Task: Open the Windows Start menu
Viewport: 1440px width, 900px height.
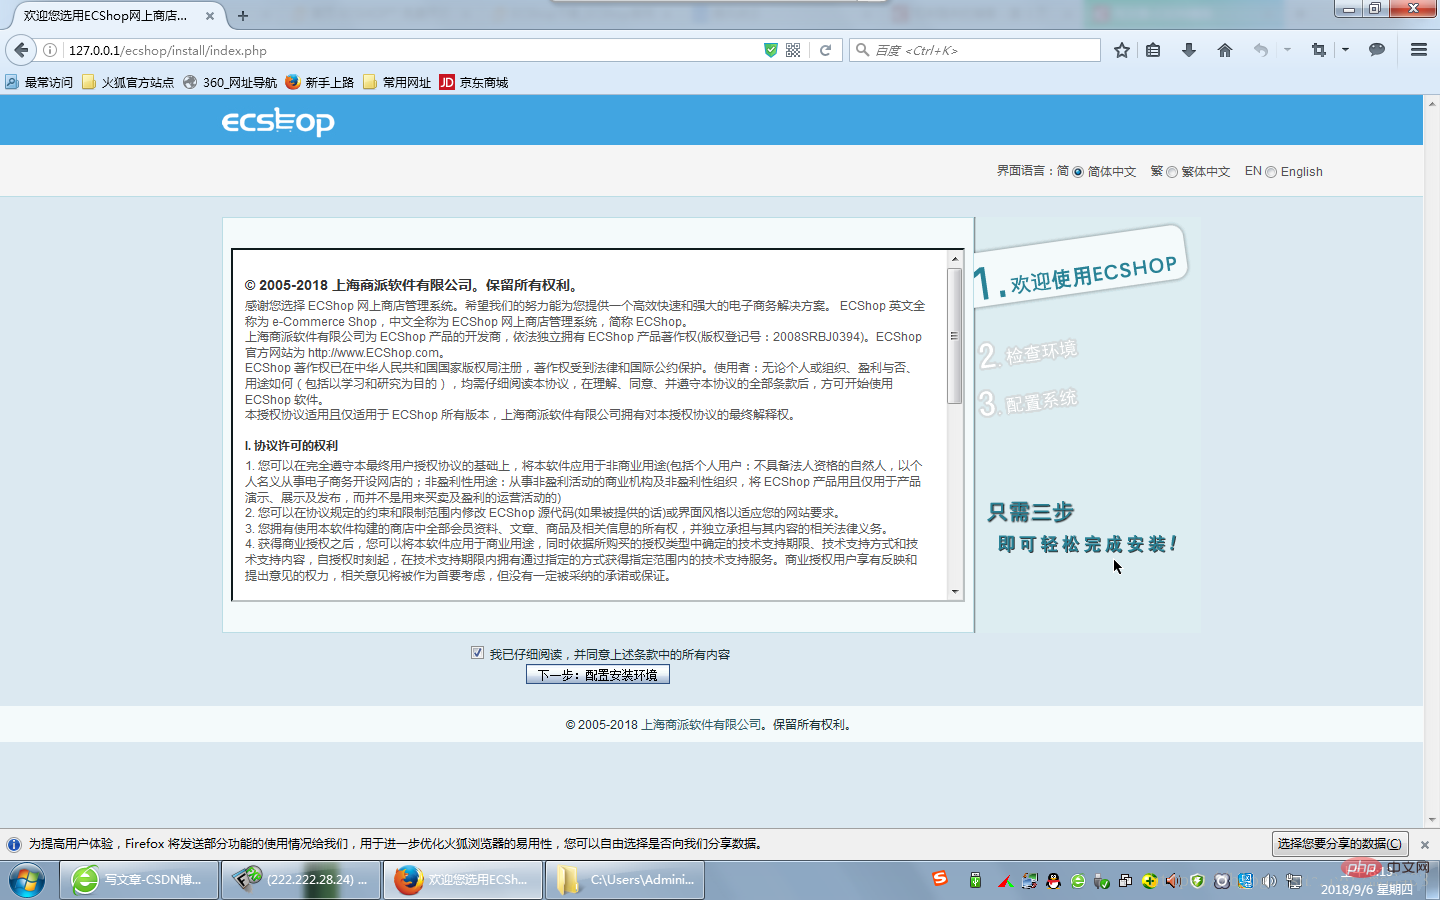Action: (x=27, y=880)
